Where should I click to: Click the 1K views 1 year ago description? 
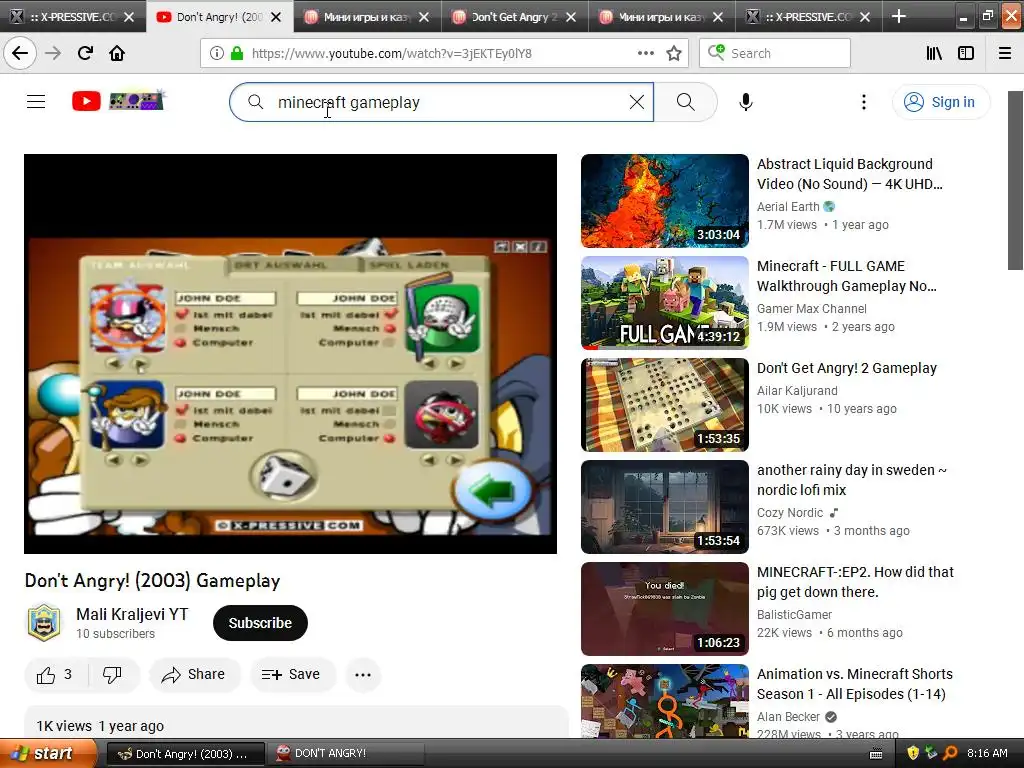pos(100,726)
